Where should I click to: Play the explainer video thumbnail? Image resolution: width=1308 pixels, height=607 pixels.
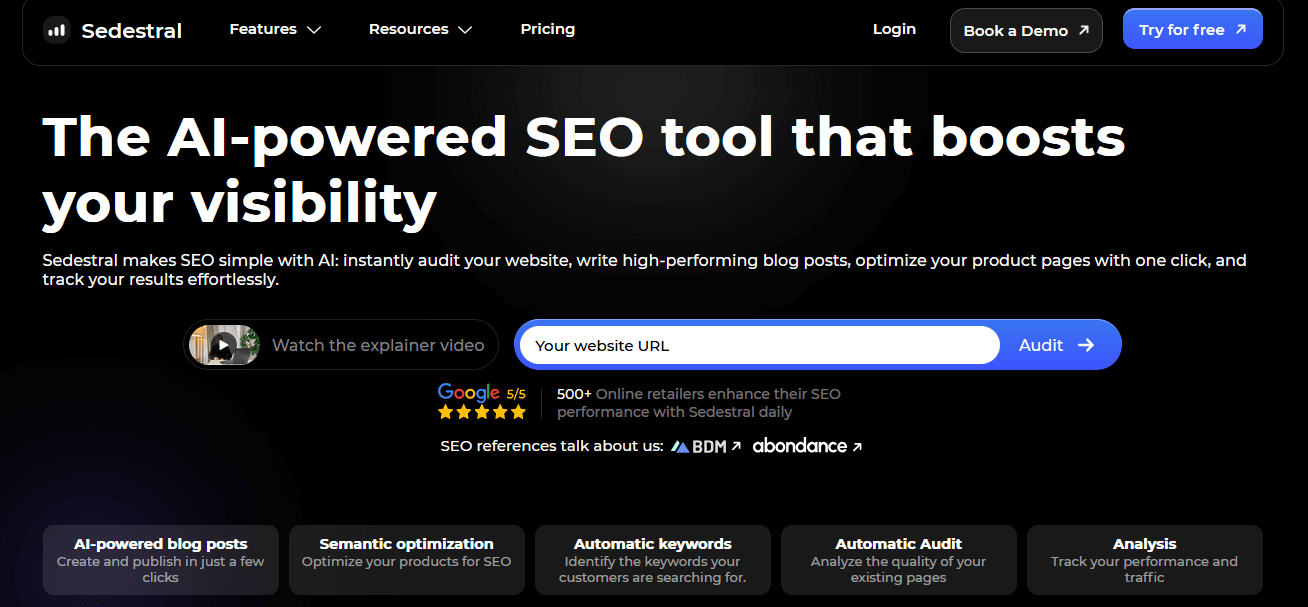(x=224, y=345)
